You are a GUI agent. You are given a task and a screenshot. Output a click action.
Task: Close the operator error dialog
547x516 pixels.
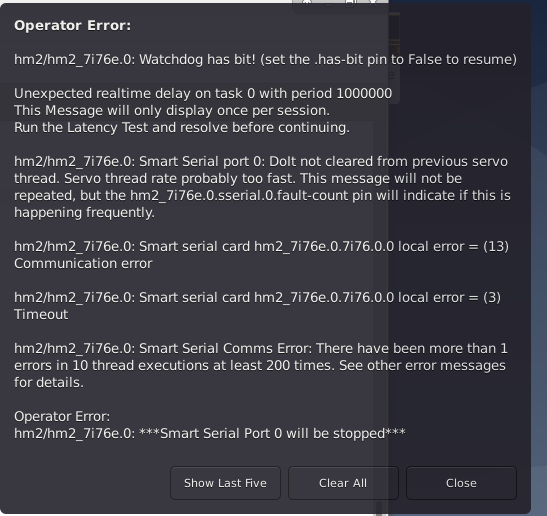pos(461,483)
